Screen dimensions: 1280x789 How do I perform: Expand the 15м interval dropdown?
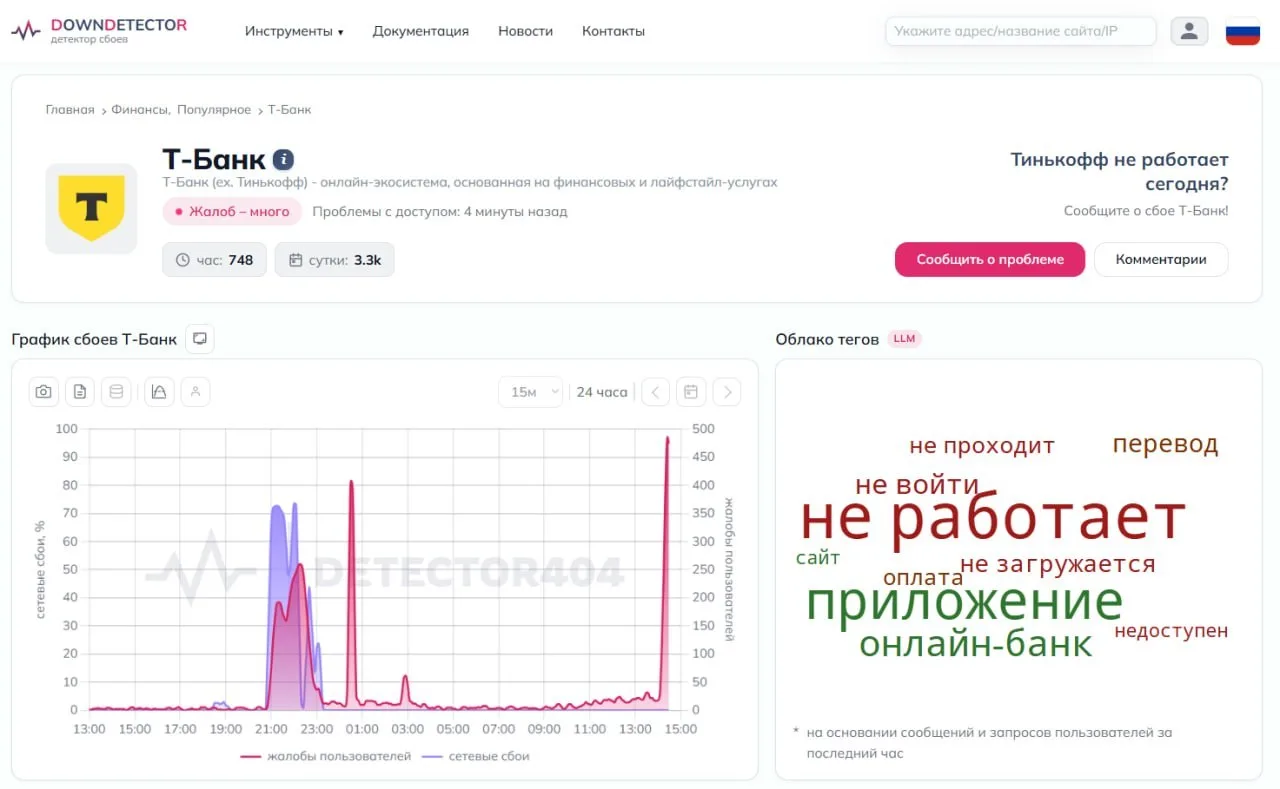[x=531, y=392]
